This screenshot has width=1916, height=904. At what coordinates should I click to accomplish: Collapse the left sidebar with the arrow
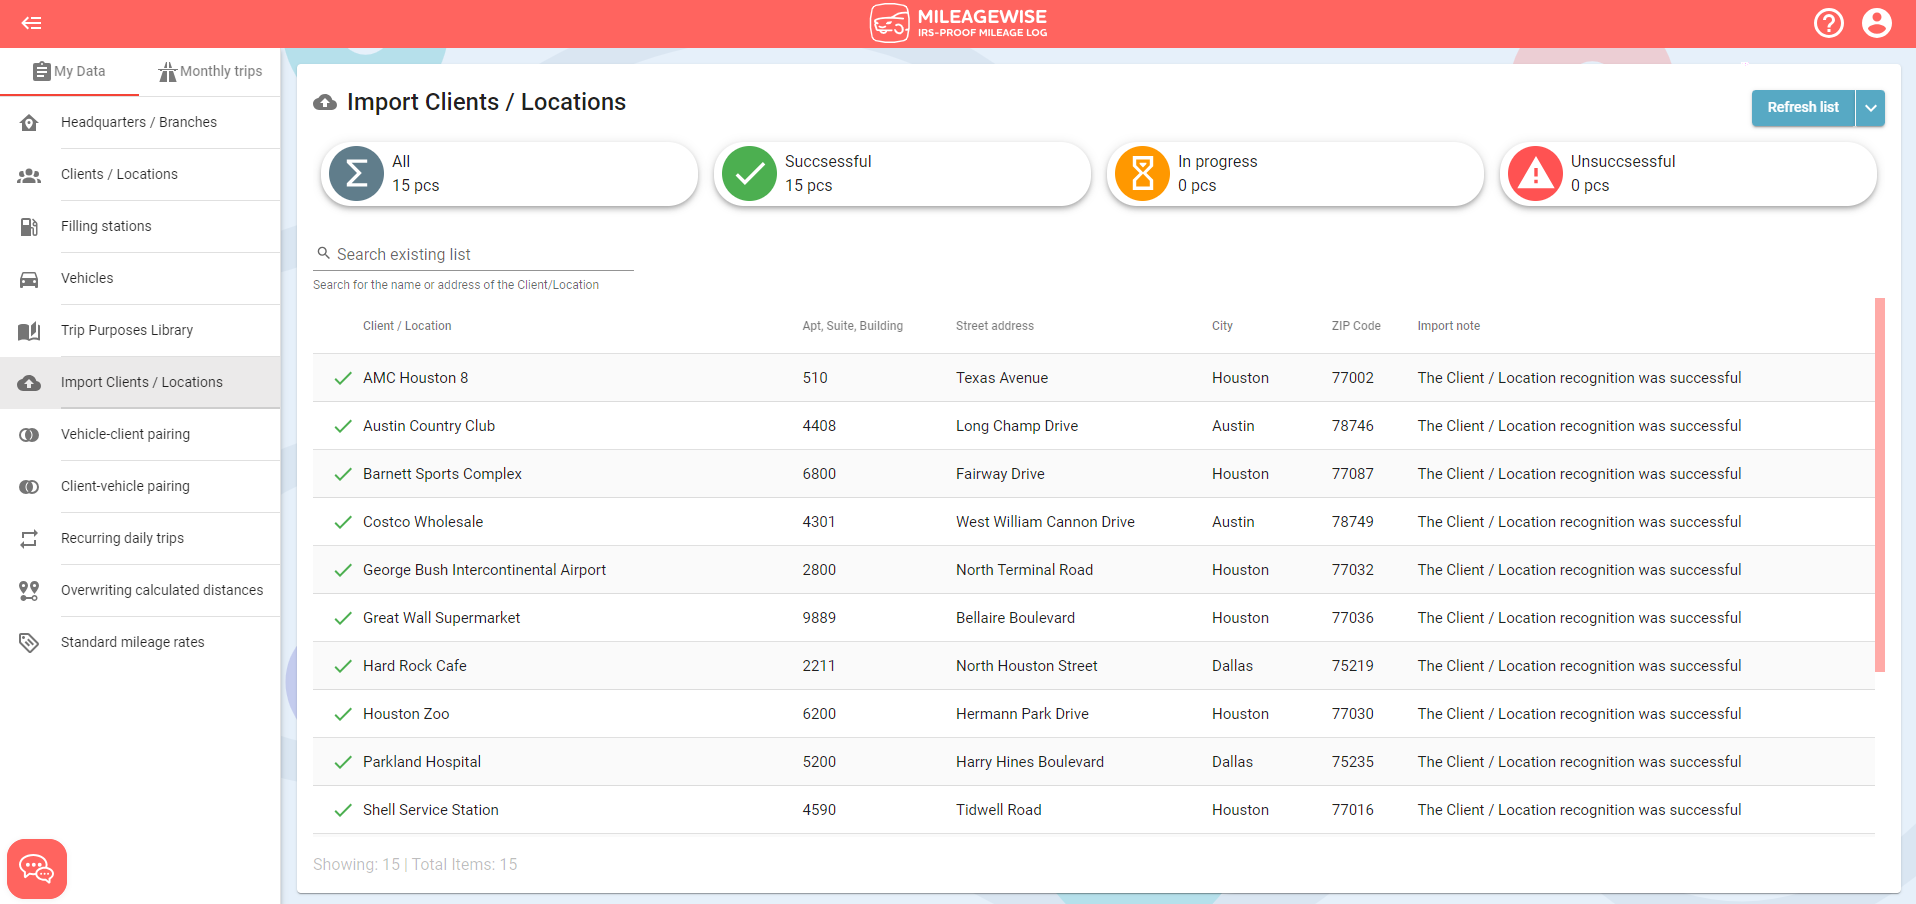(32, 23)
